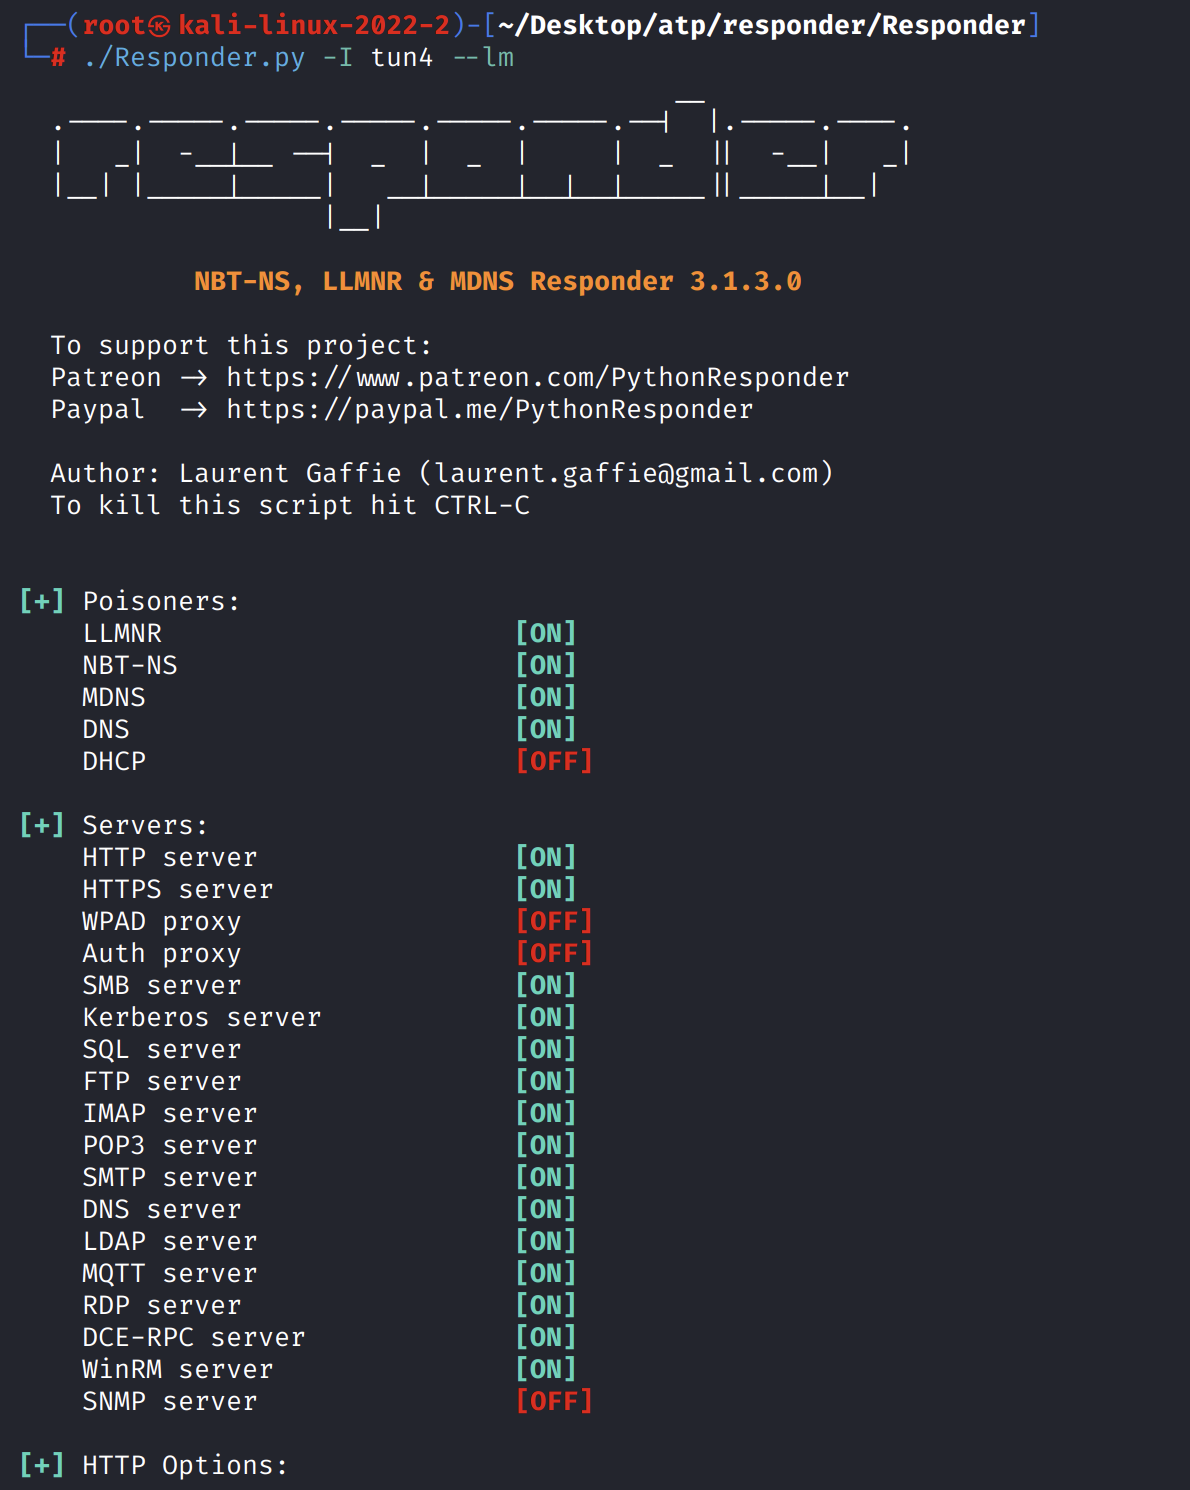This screenshot has height=1490, width=1190.
Task: Click the ./Responder.py command text
Action: click(x=195, y=58)
